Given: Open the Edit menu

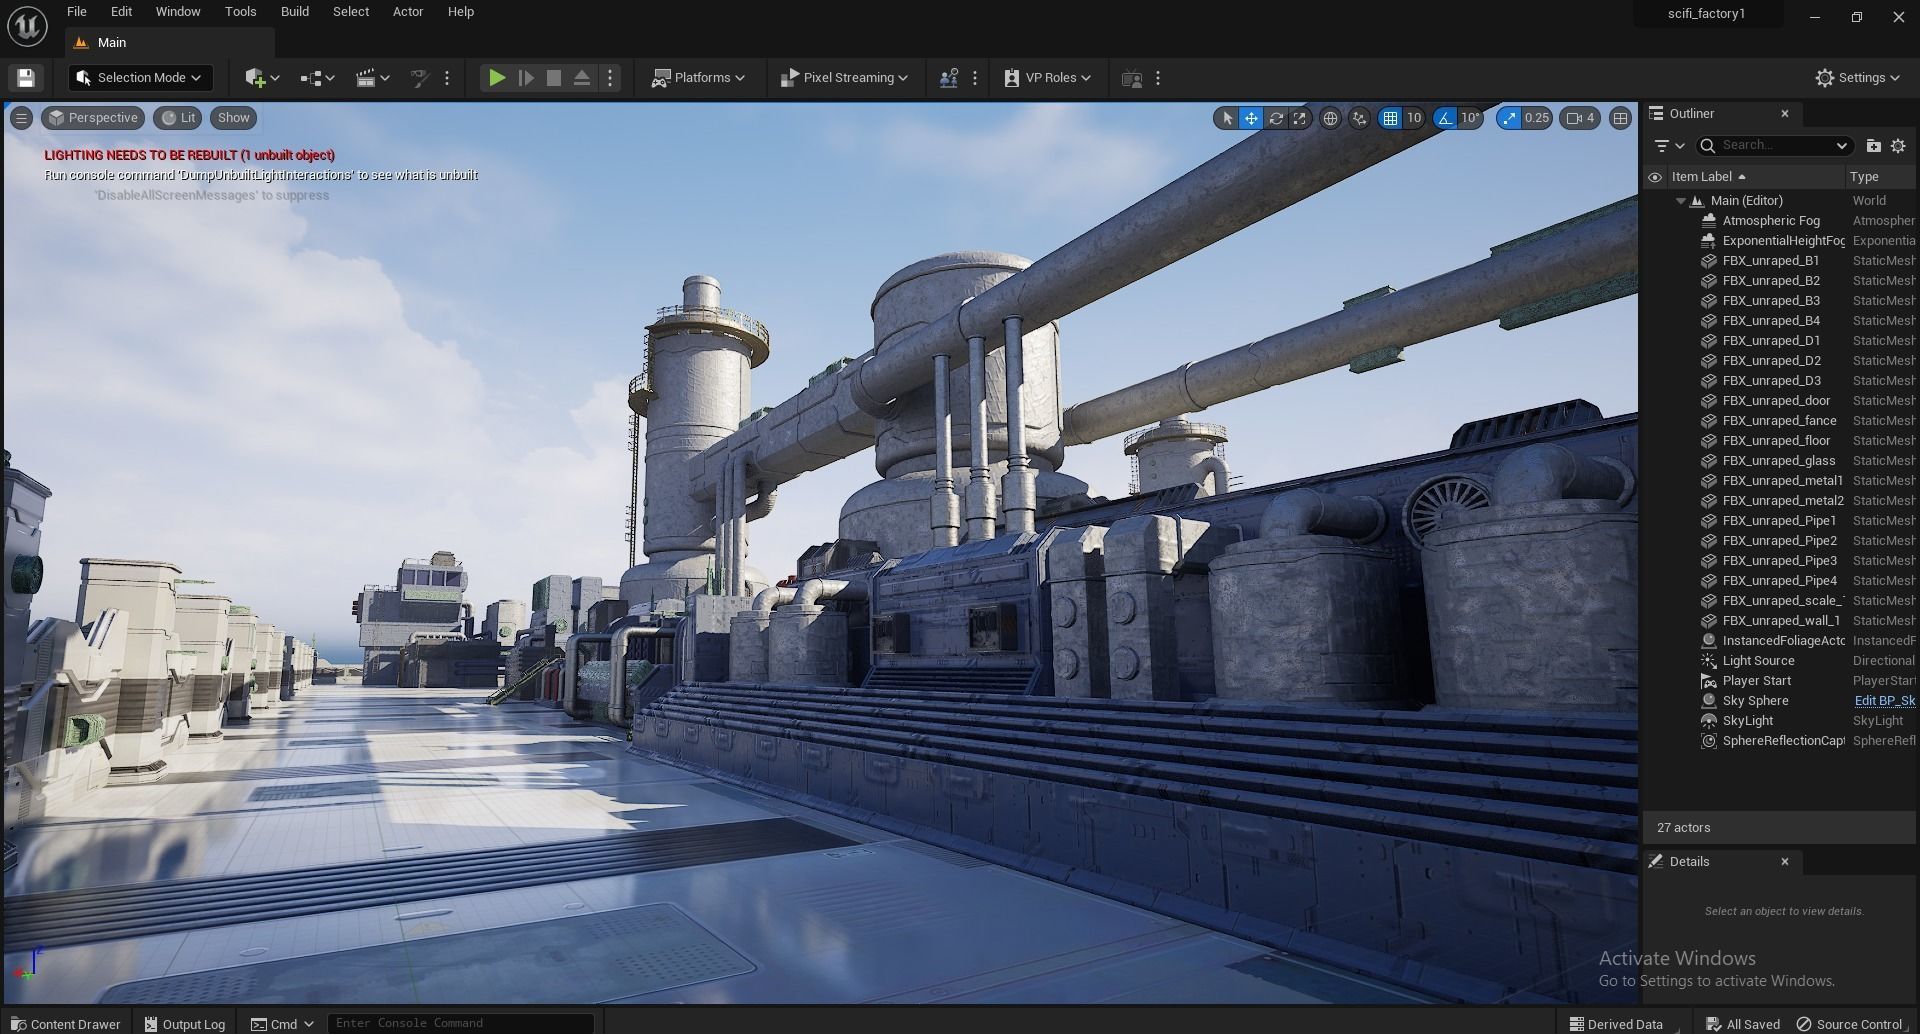Looking at the screenshot, I should 121,12.
